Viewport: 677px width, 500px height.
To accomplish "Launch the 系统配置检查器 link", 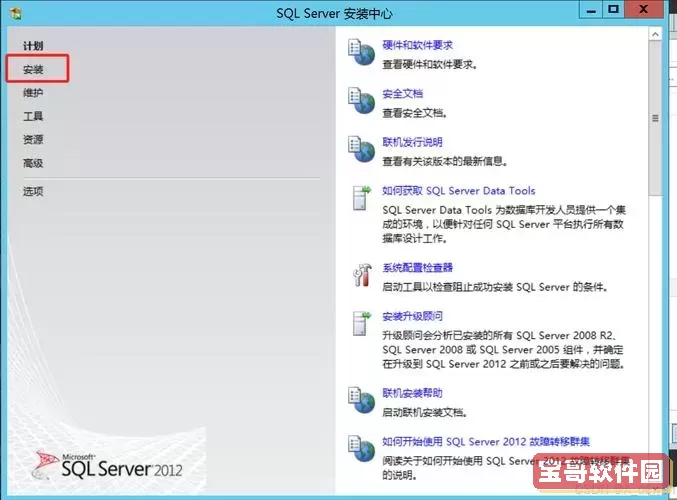I will coord(417,268).
